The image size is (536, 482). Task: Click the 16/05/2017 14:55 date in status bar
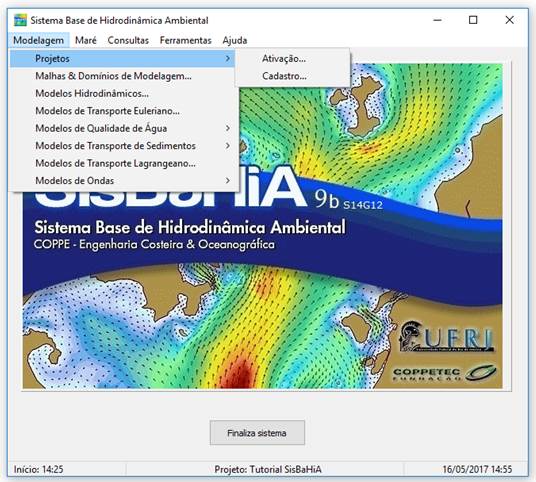(477, 469)
